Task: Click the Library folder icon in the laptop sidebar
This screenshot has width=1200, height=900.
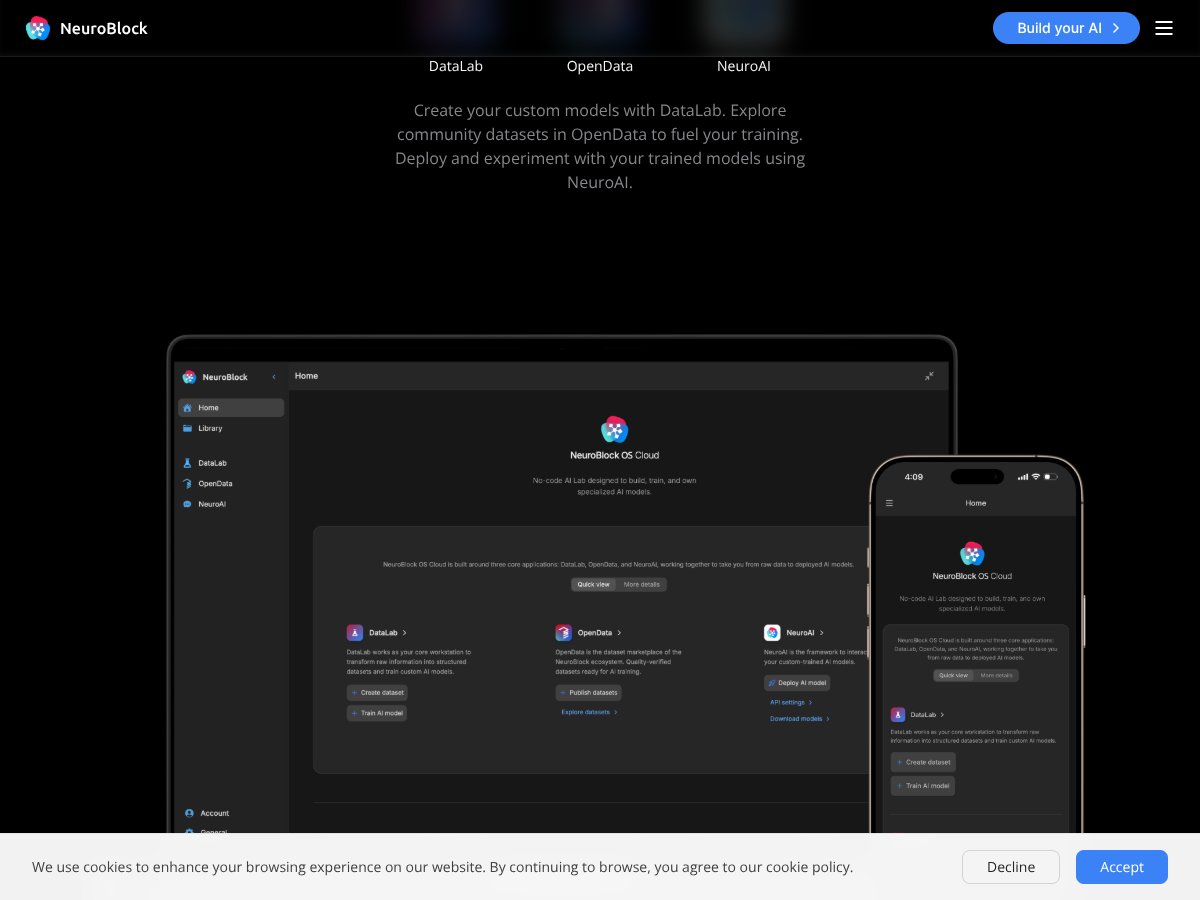Action: tap(188, 428)
